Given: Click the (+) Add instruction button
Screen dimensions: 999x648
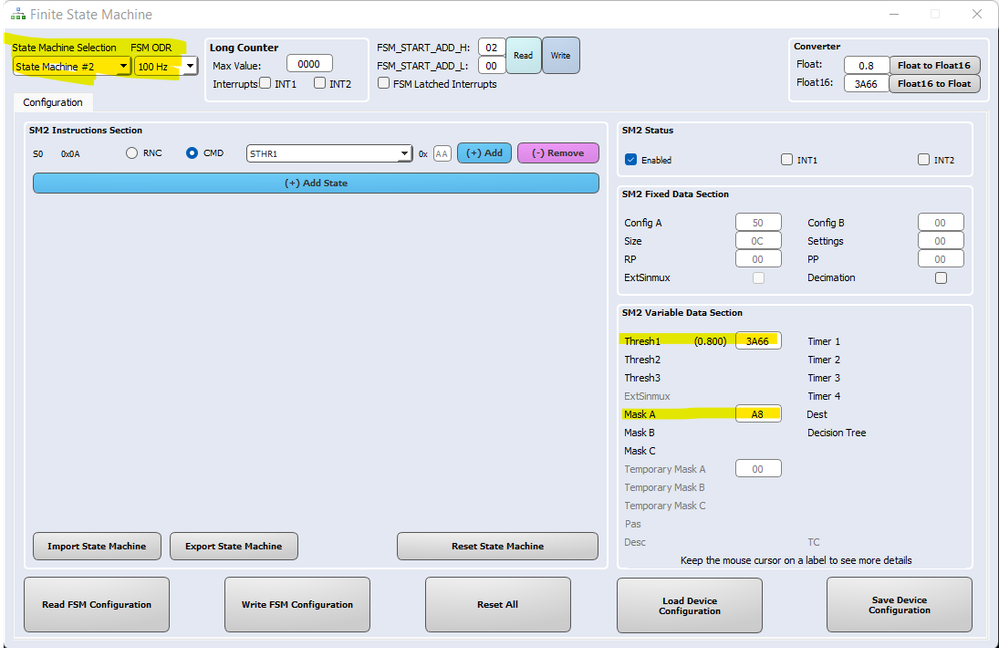Looking at the screenshot, I should [484, 153].
